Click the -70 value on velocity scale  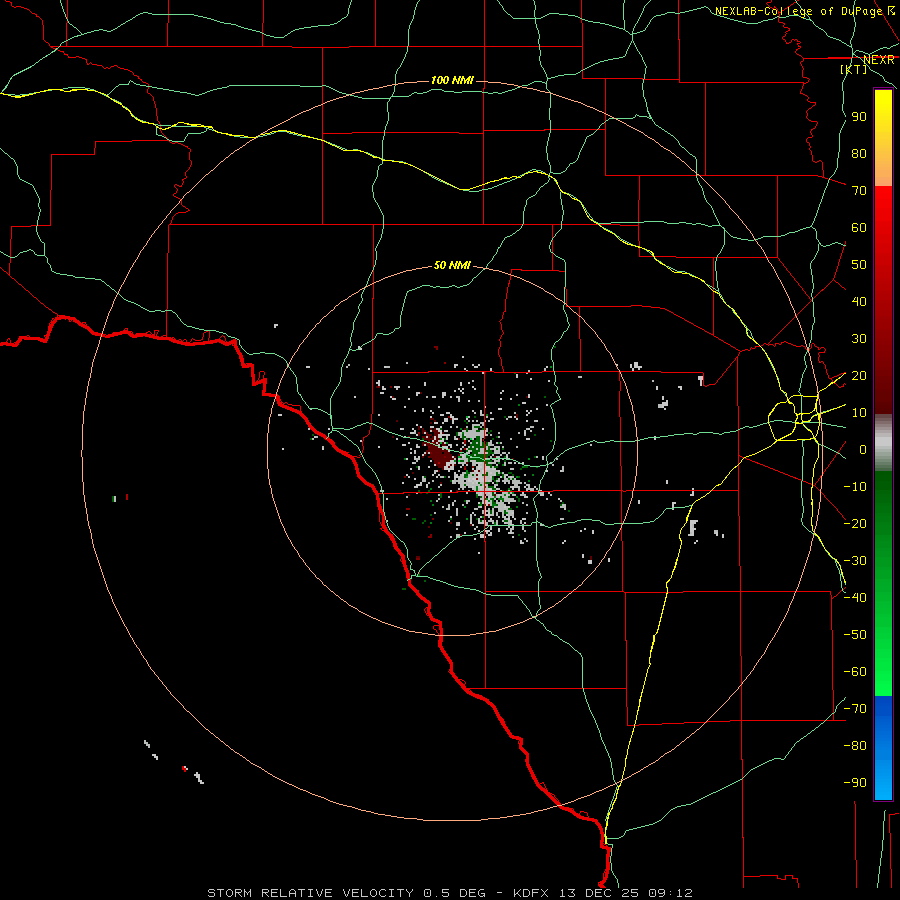point(855,709)
